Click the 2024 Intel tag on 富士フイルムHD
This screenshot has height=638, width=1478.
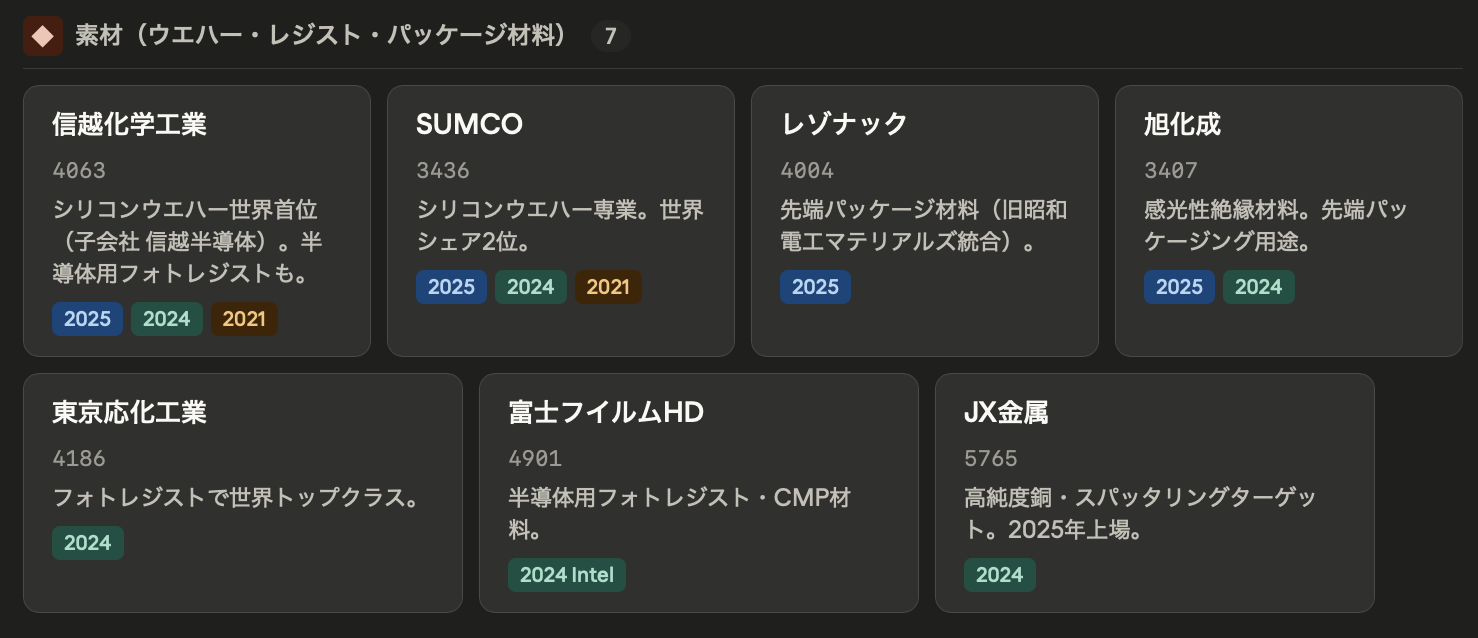tap(567, 575)
